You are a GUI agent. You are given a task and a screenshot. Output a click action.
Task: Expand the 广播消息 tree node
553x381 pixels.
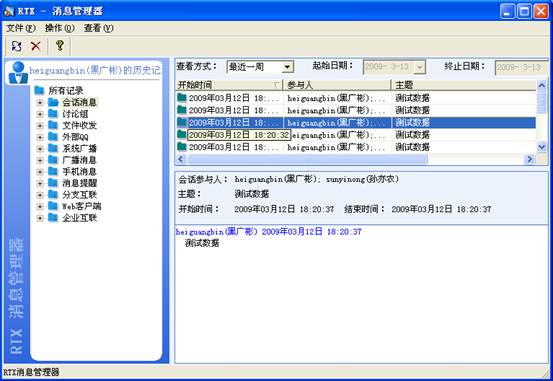pyautogui.click(x=40, y=160)
